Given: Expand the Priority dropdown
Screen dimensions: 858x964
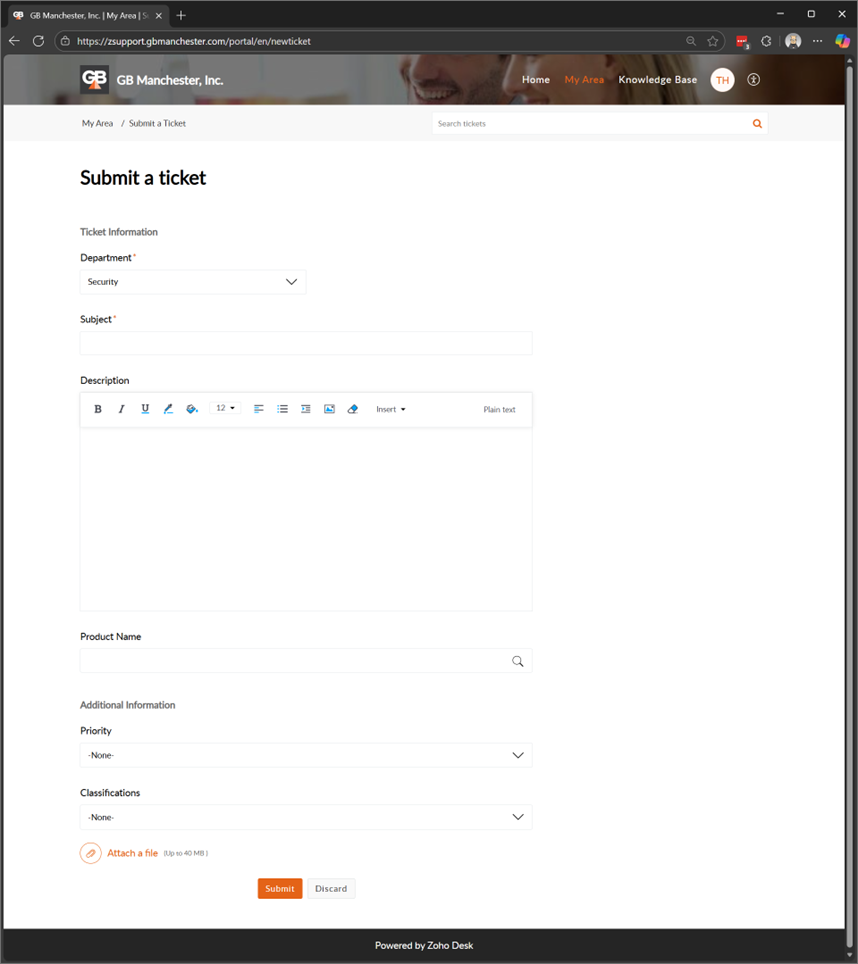Looking at the screenshot, I should (x=306, y=755).
